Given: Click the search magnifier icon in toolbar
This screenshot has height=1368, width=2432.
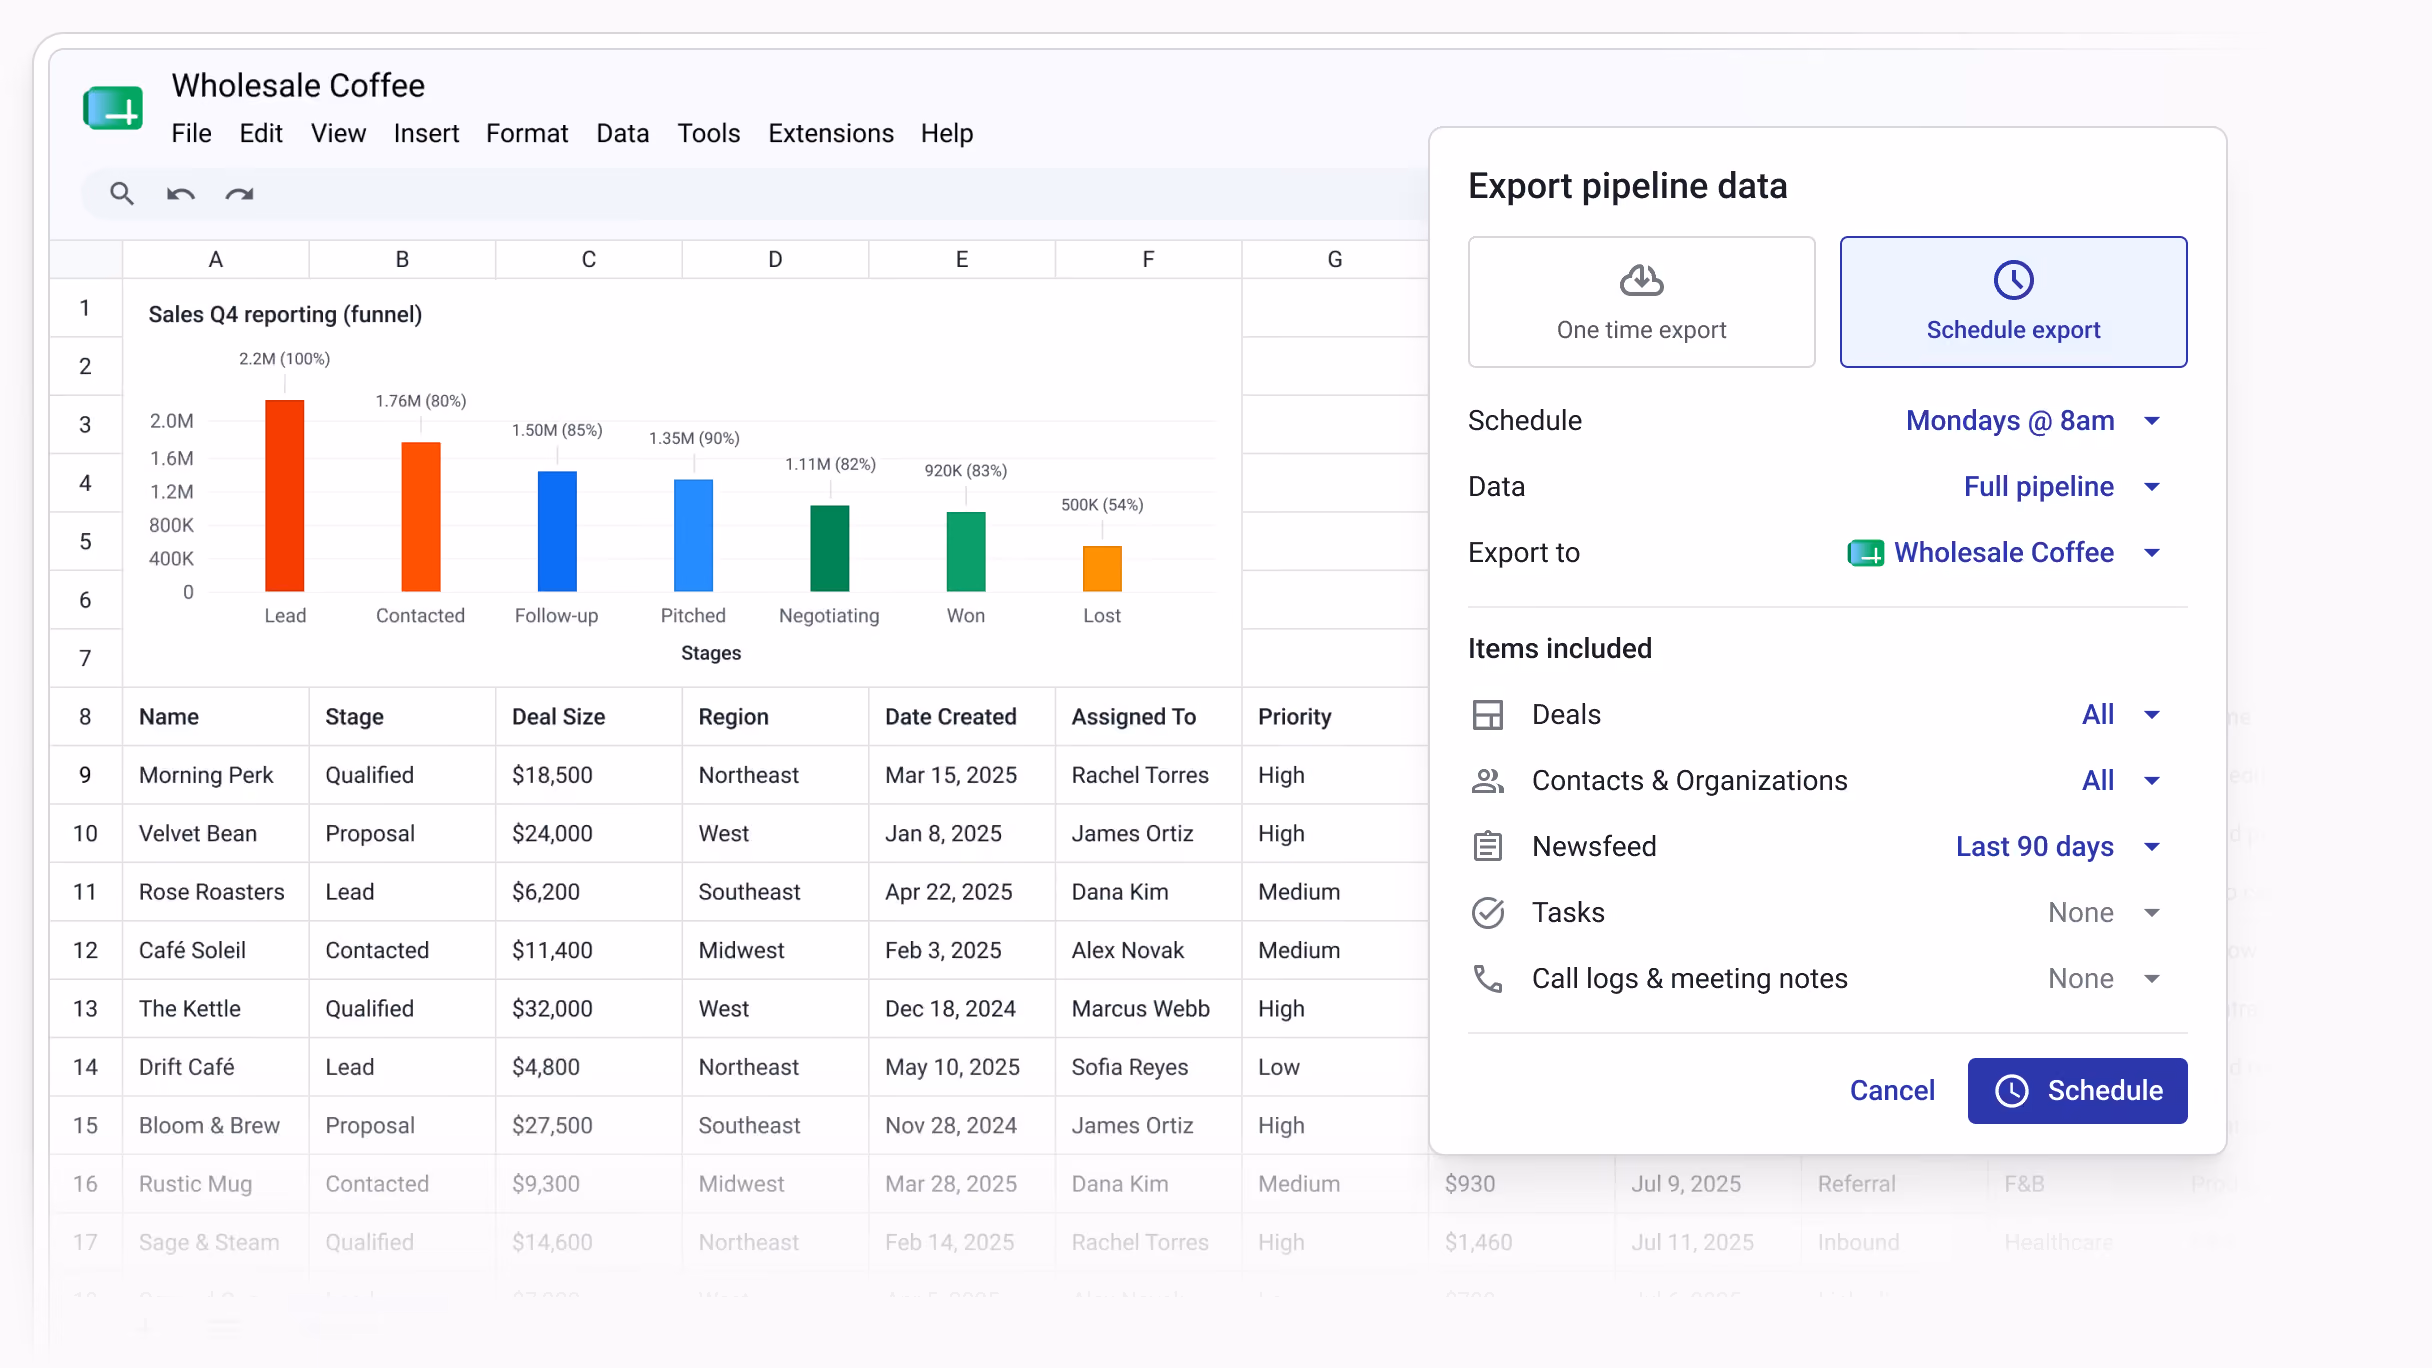Looking at the screenshot, I should point(122,193).
